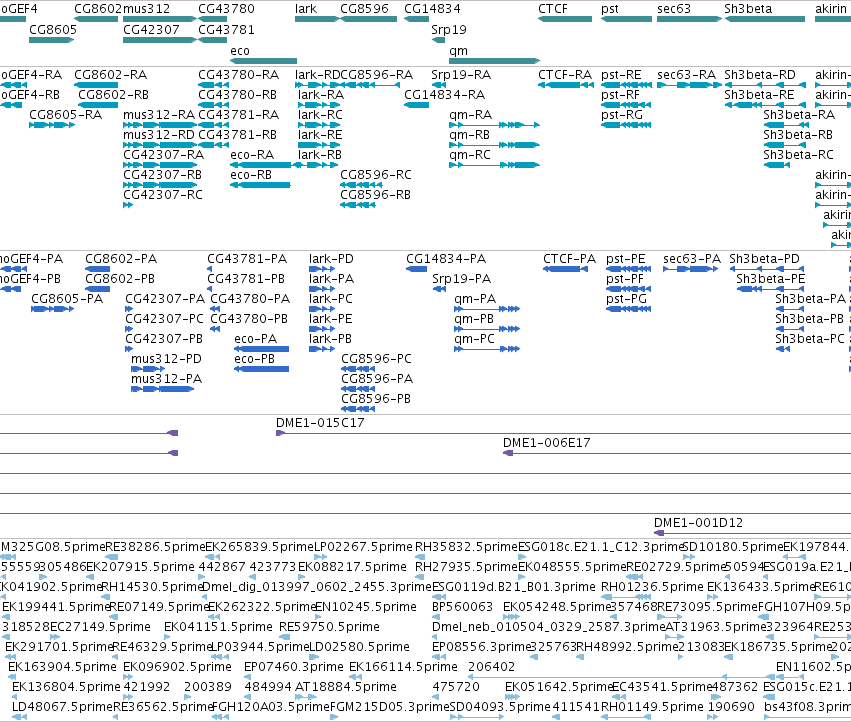Image resolution: width=851 pixels, height=722 pixels.
Task: Click EST RE38286.5prime
Action: (x=111, y=557)
